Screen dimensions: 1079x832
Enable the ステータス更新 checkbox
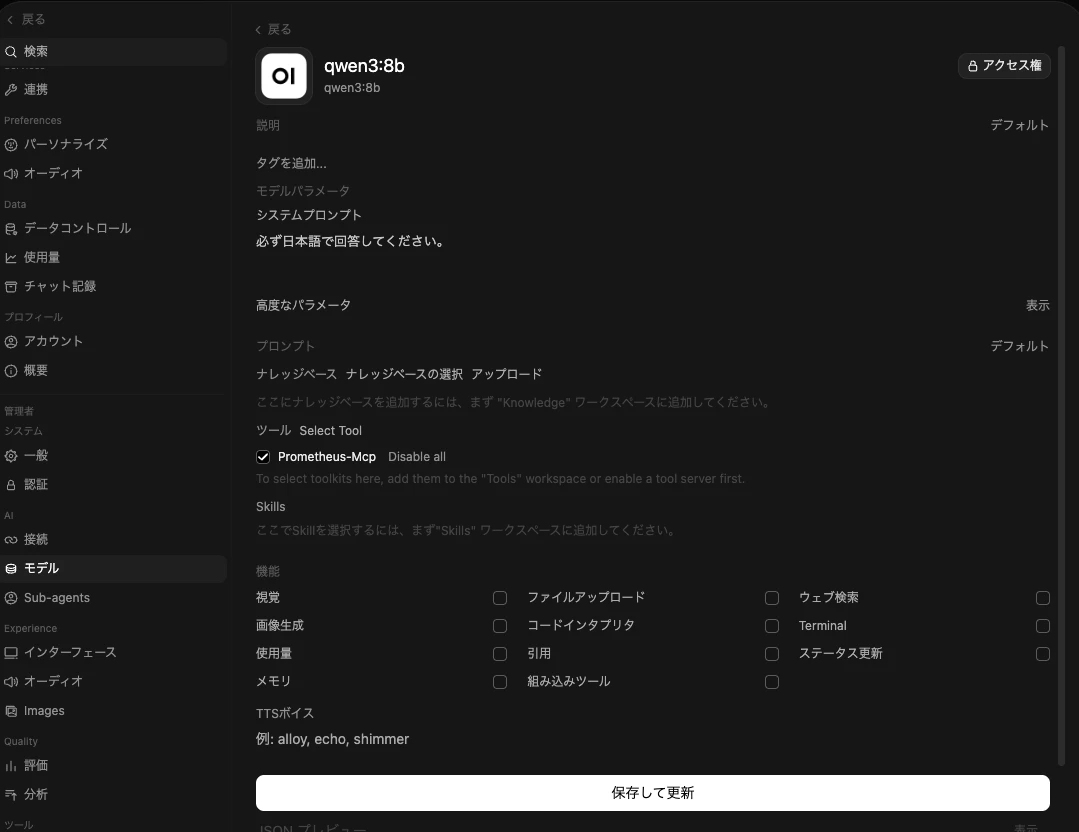(x=1043, y=654)
